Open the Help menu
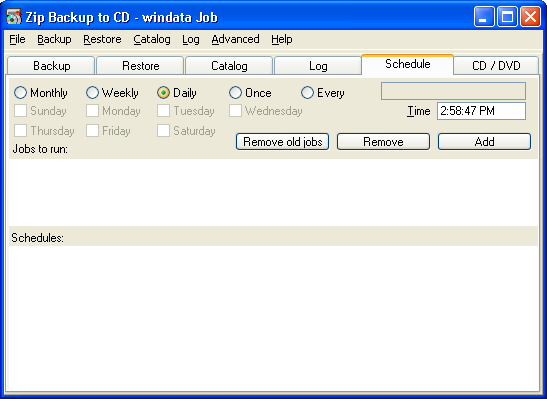 [x=282, y=39]
